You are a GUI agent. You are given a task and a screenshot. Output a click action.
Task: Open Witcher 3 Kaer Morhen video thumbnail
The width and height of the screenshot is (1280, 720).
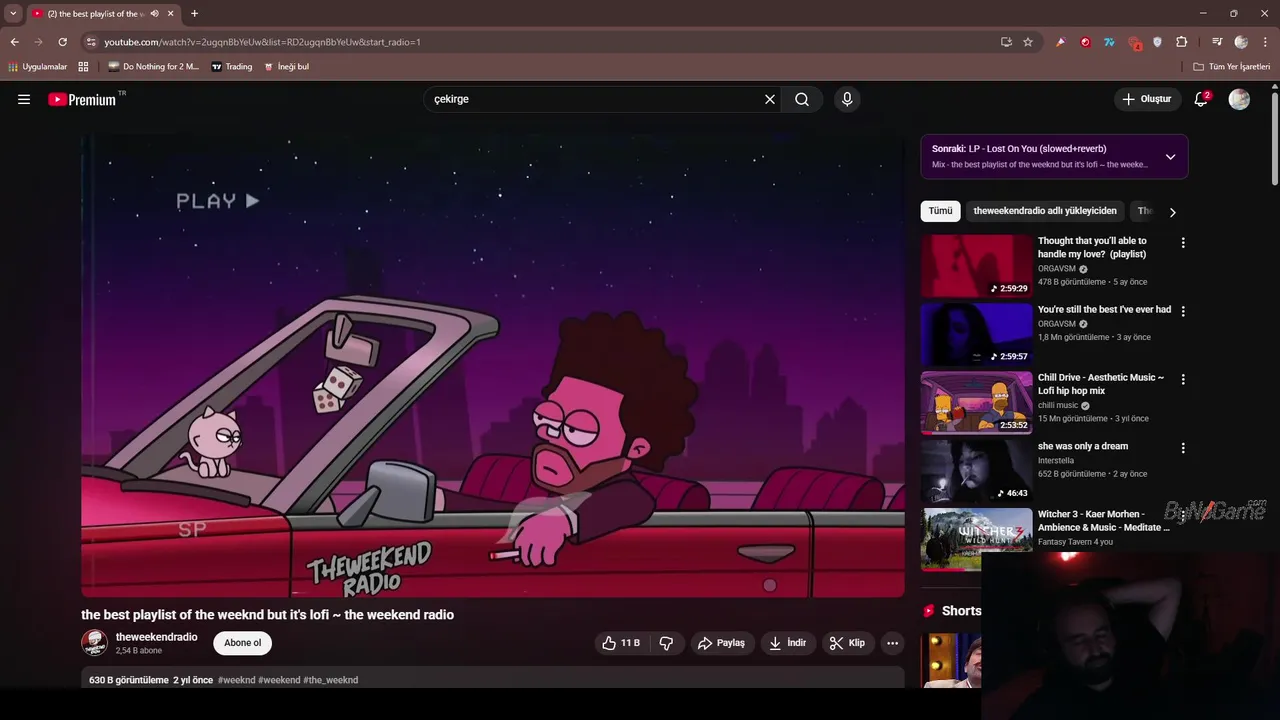(x=976, y=540)
